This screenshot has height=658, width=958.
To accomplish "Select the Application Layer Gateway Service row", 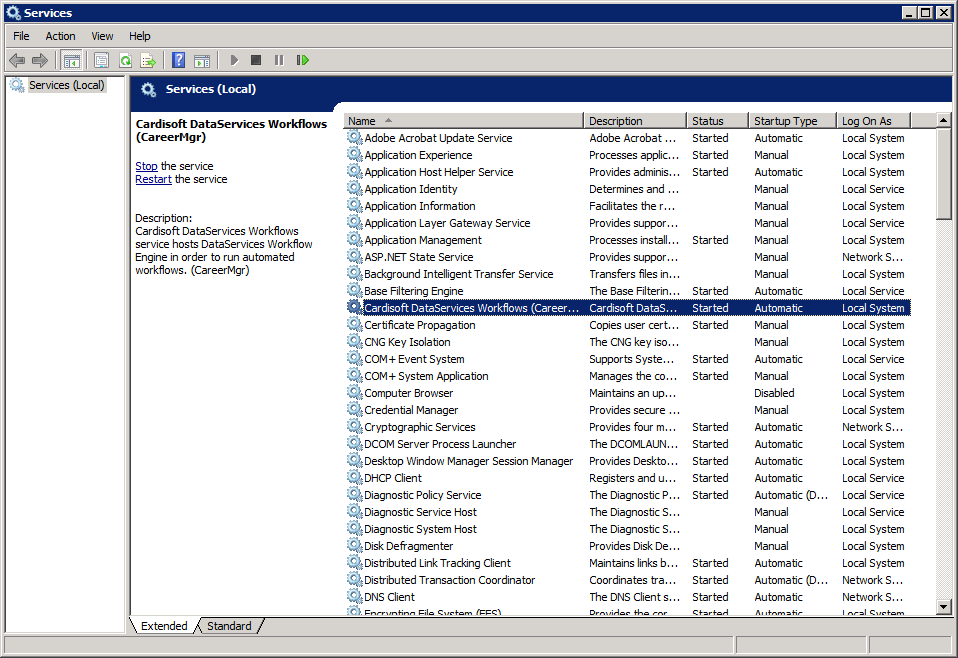I will 628,223.
